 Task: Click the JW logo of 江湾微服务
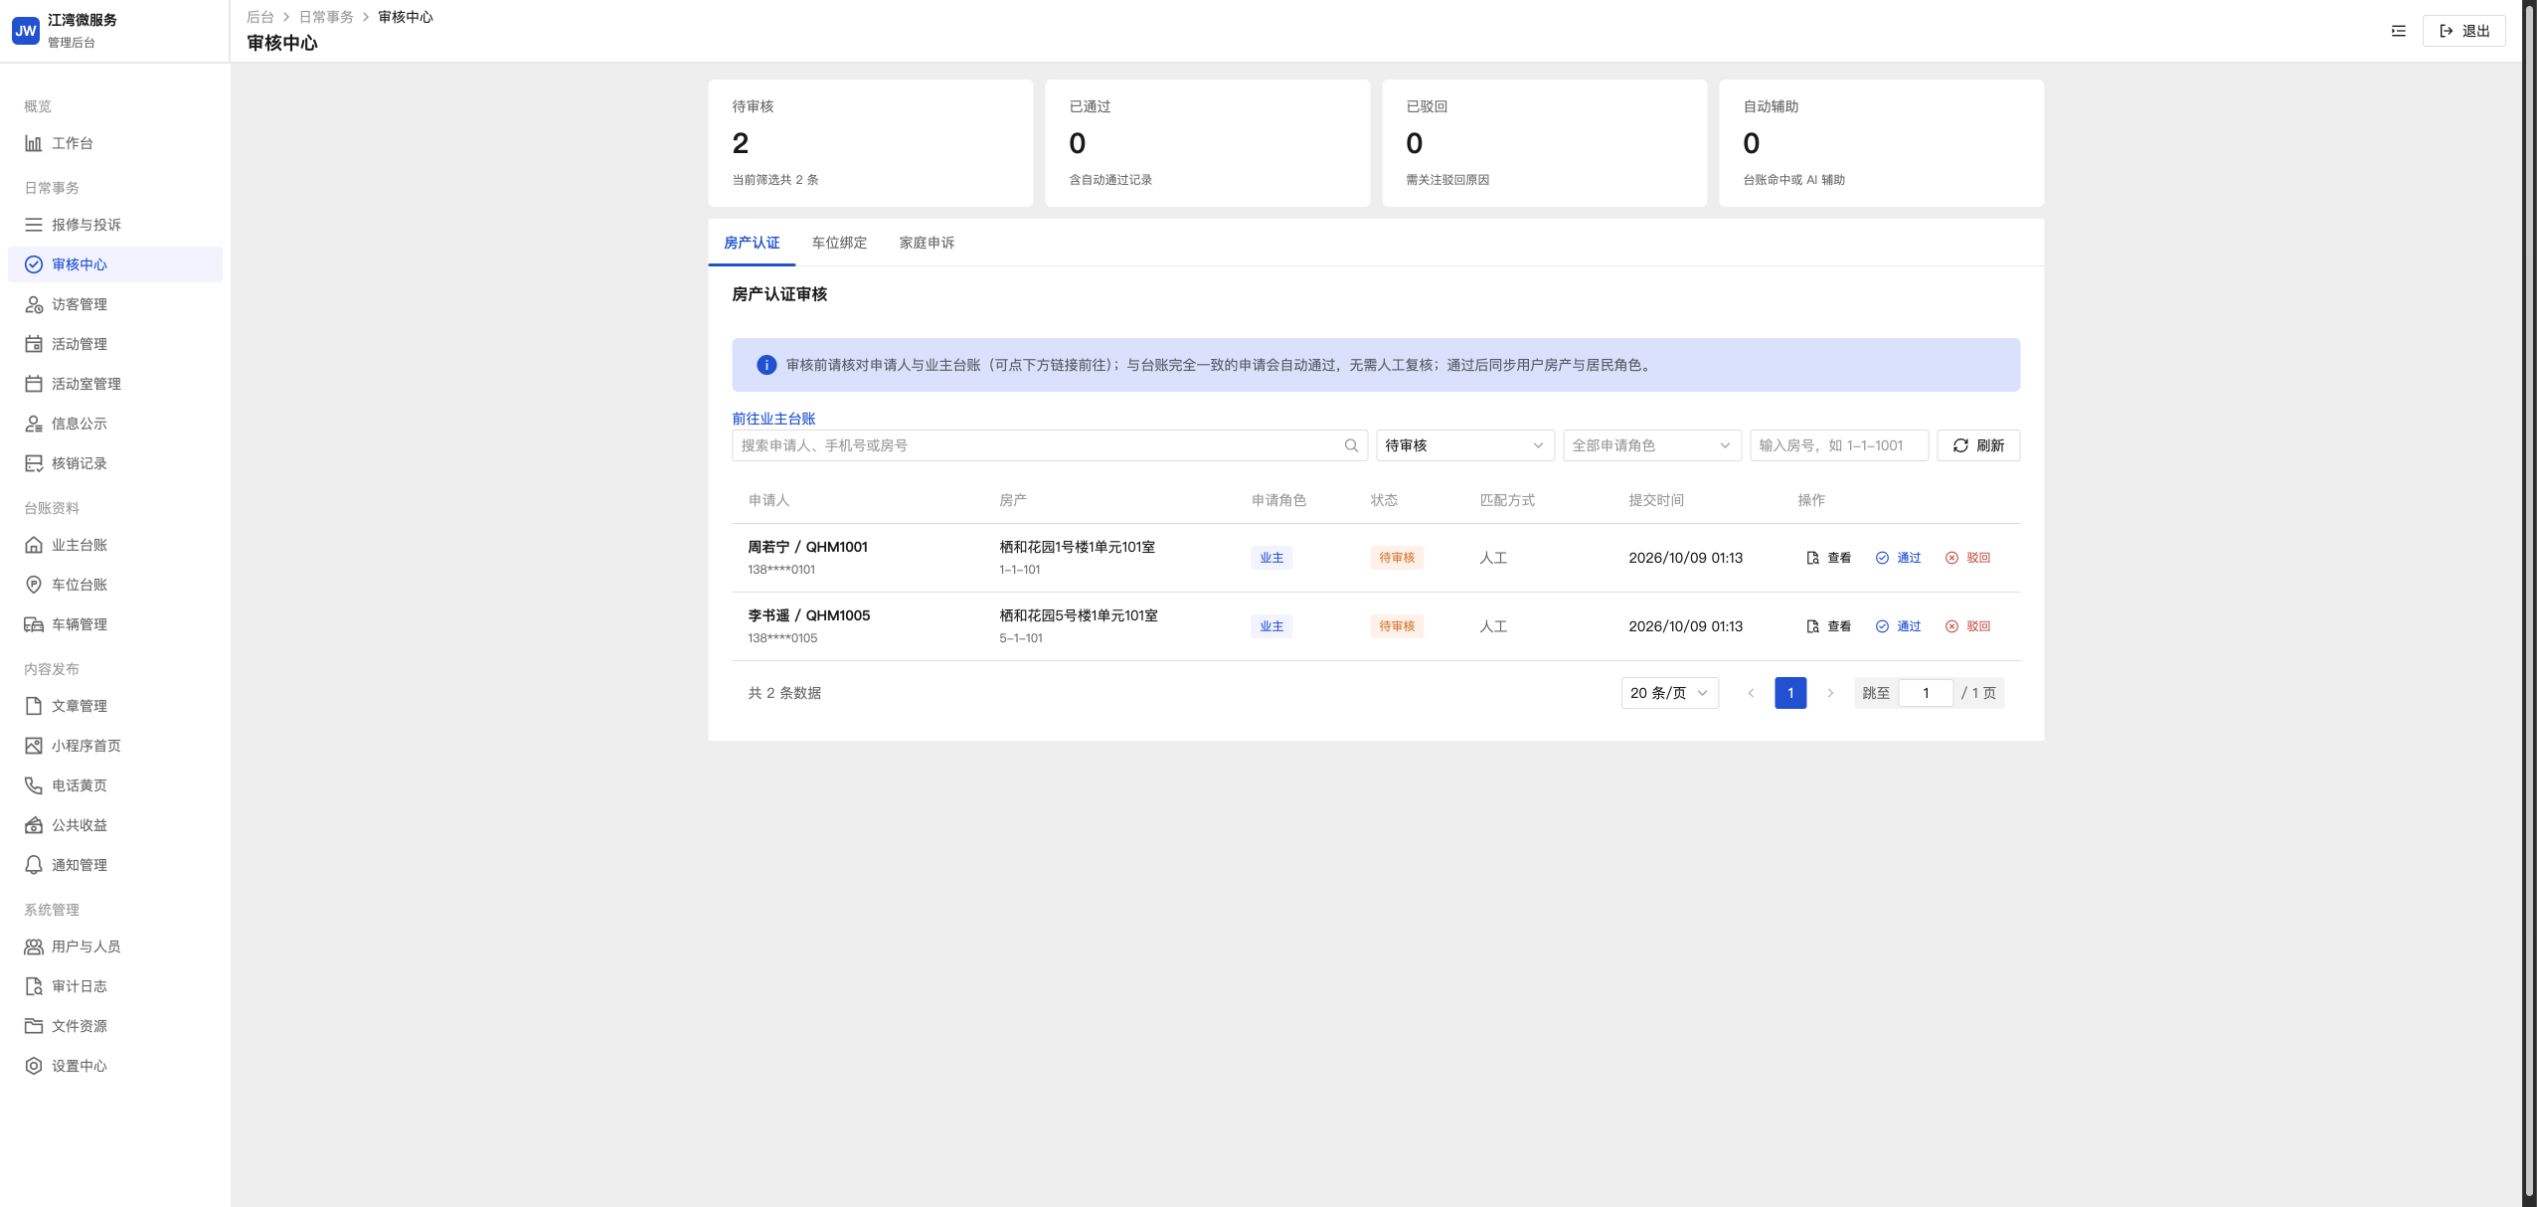pos(25,31)
